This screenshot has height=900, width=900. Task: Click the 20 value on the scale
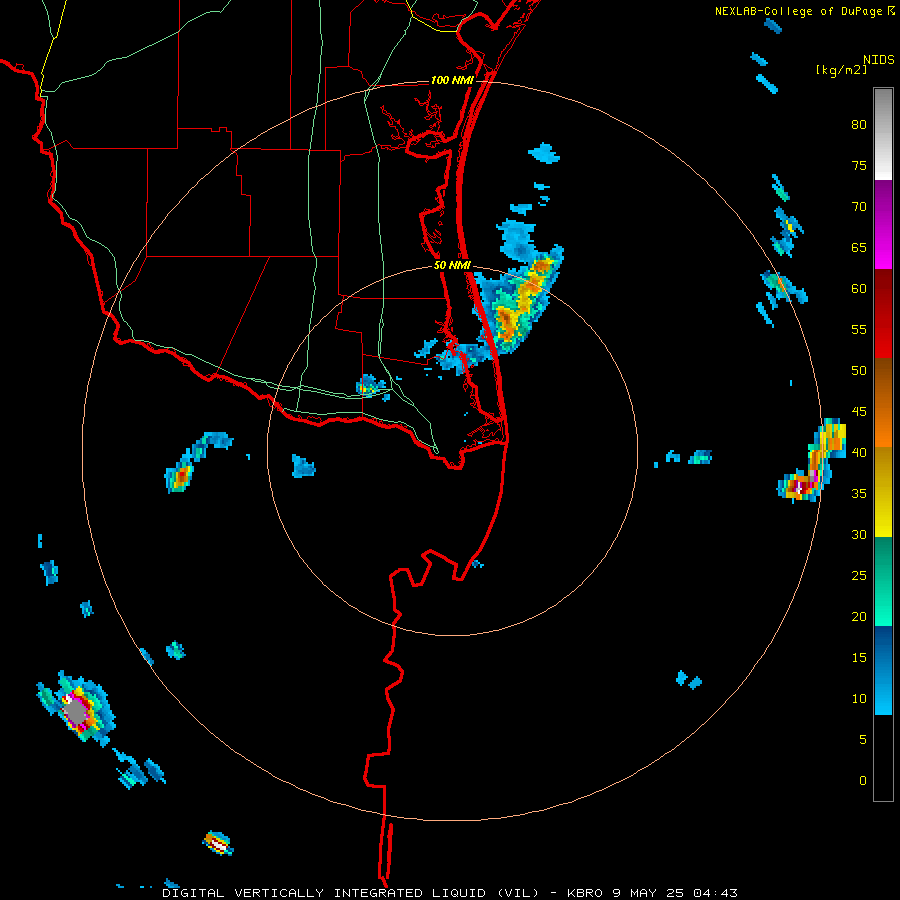pyautogui.click(x=859, y=616)
